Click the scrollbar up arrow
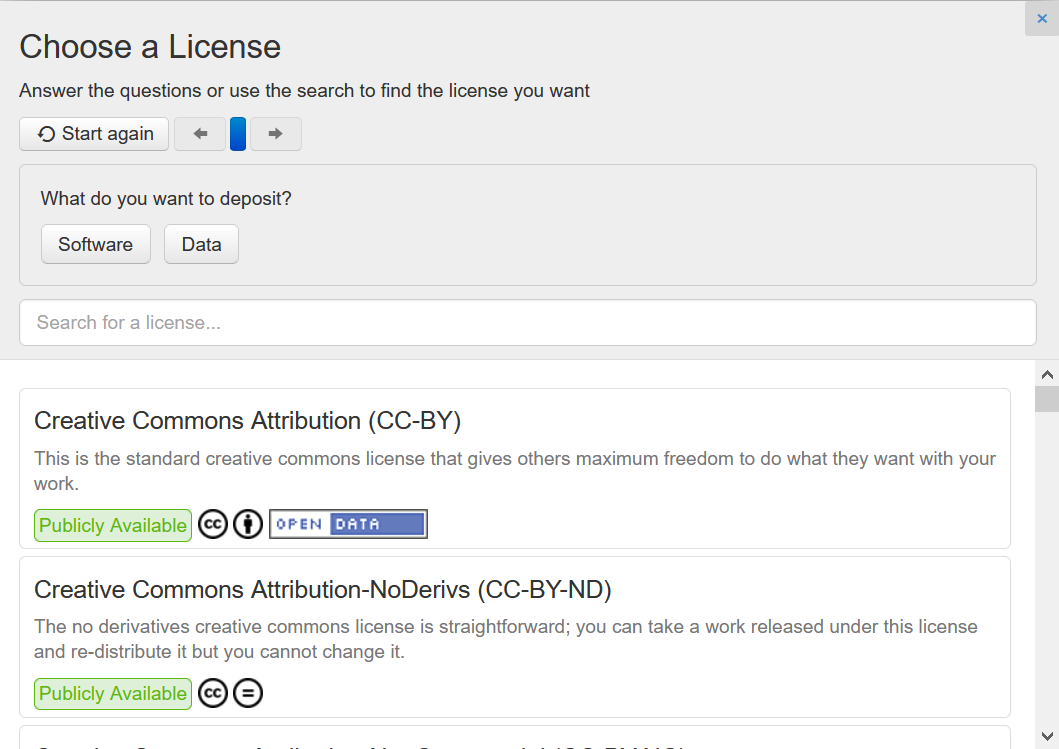Viewport: 1059px width, 749px height. (x=1047, y=374)
